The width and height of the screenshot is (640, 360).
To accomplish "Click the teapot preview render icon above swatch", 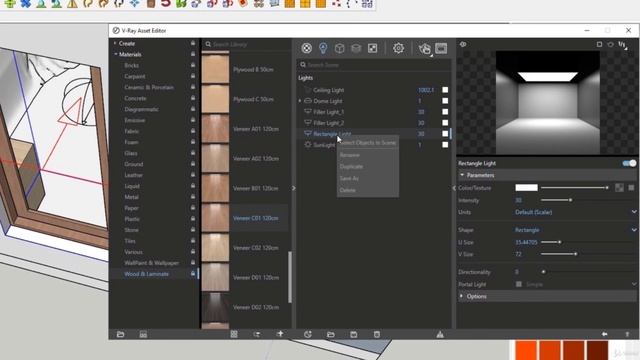I will 611,44.
